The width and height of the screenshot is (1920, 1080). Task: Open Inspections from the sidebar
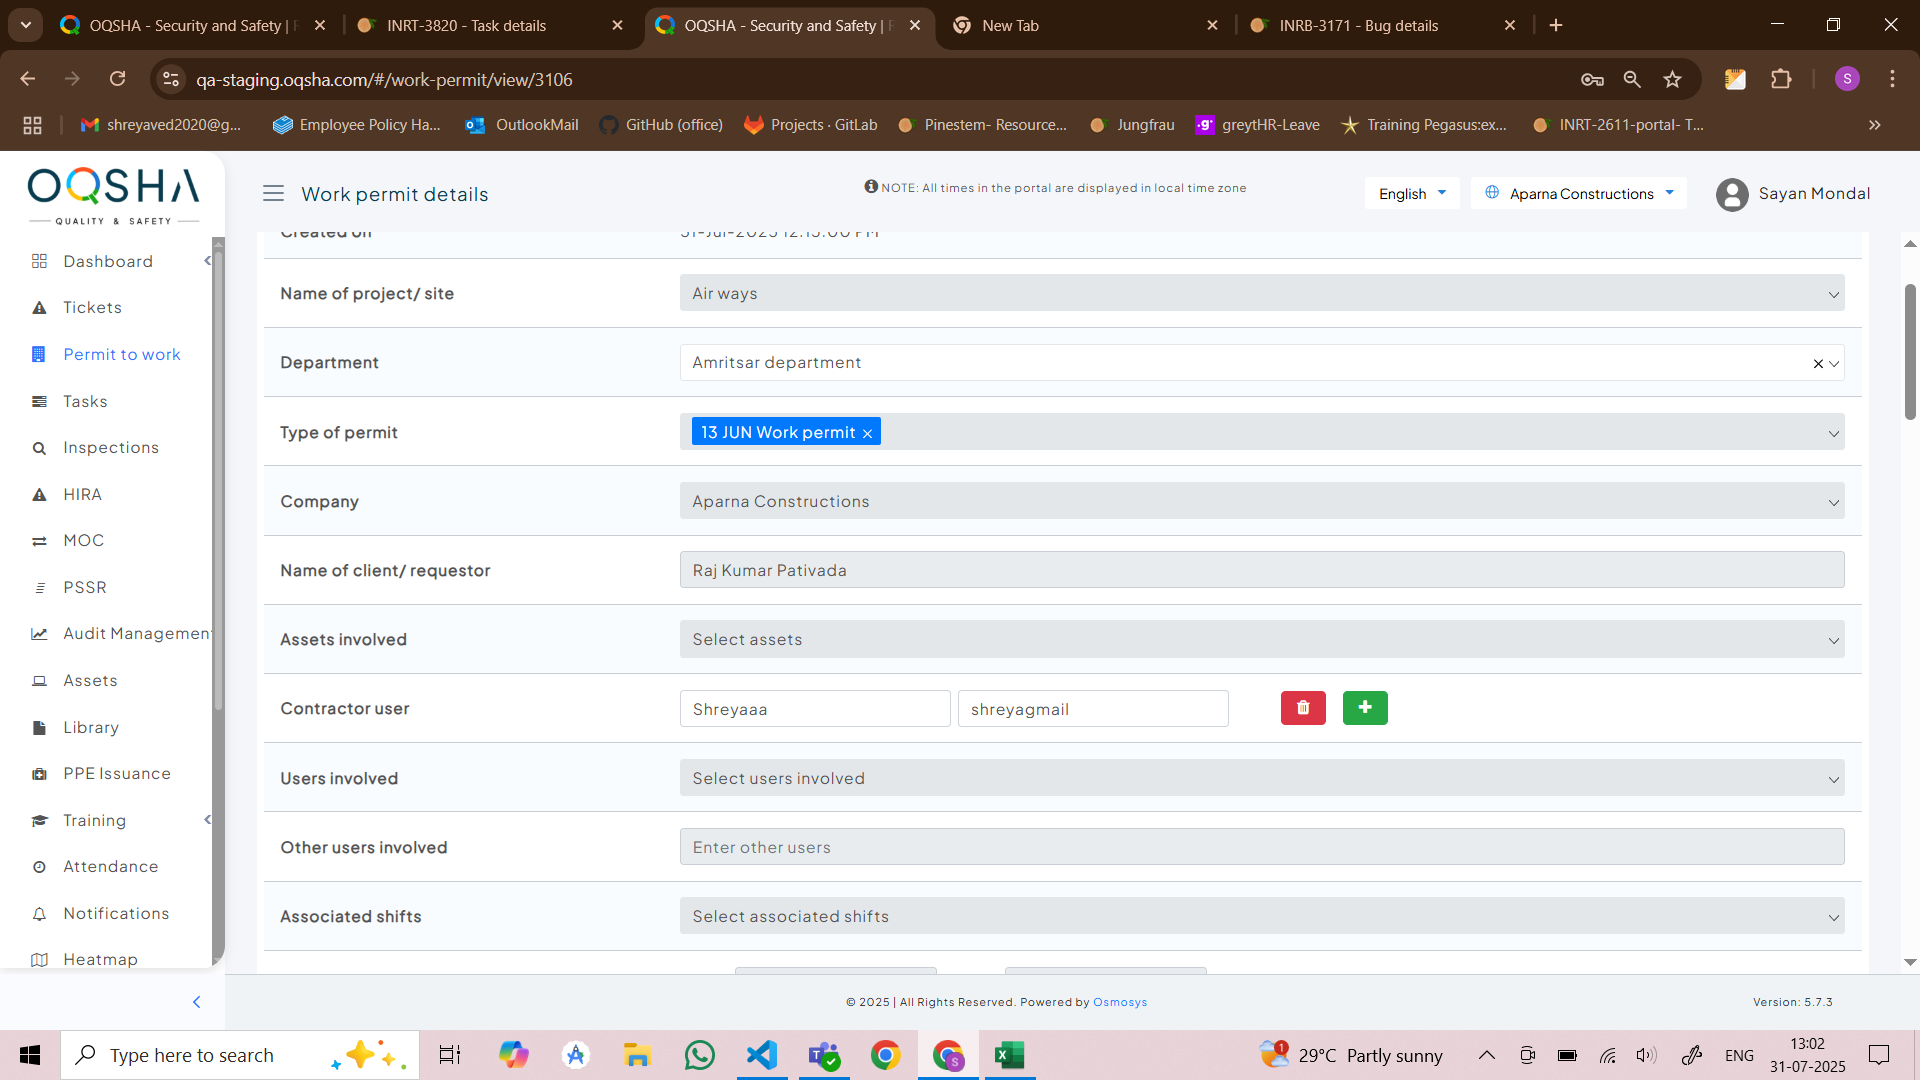[x=110, y=448]
